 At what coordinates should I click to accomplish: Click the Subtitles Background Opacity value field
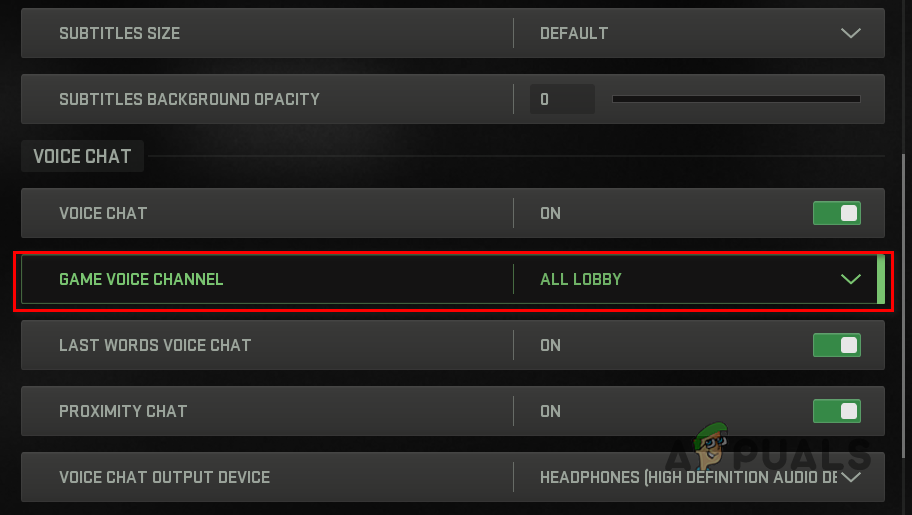(x=561, y=99)
